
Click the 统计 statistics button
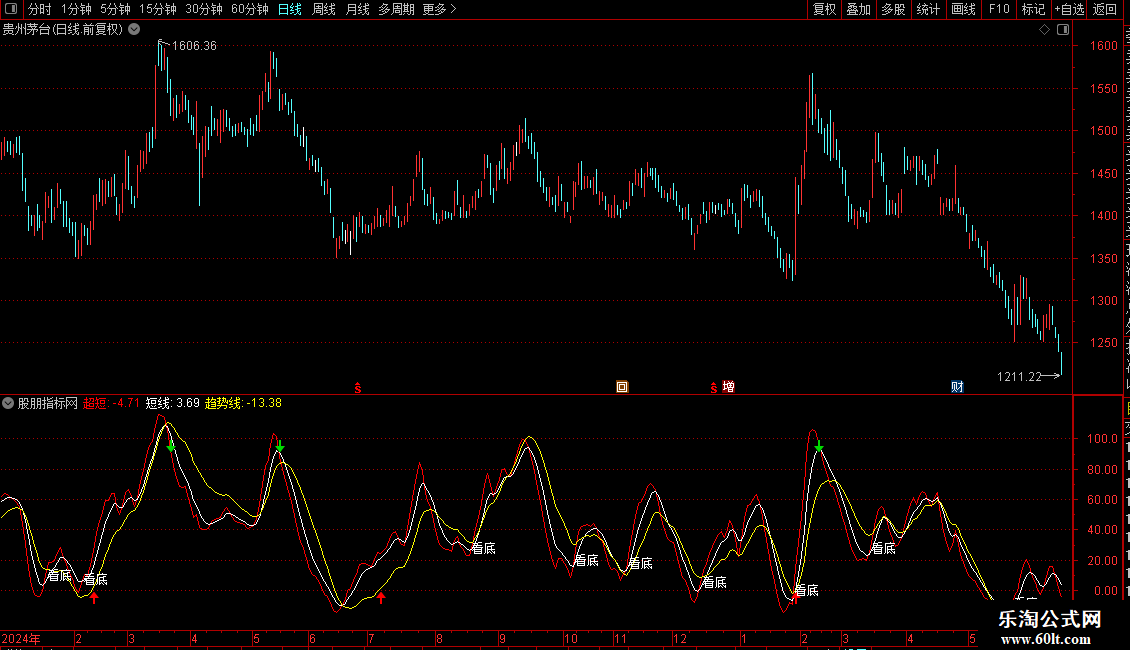coord(928,9)
